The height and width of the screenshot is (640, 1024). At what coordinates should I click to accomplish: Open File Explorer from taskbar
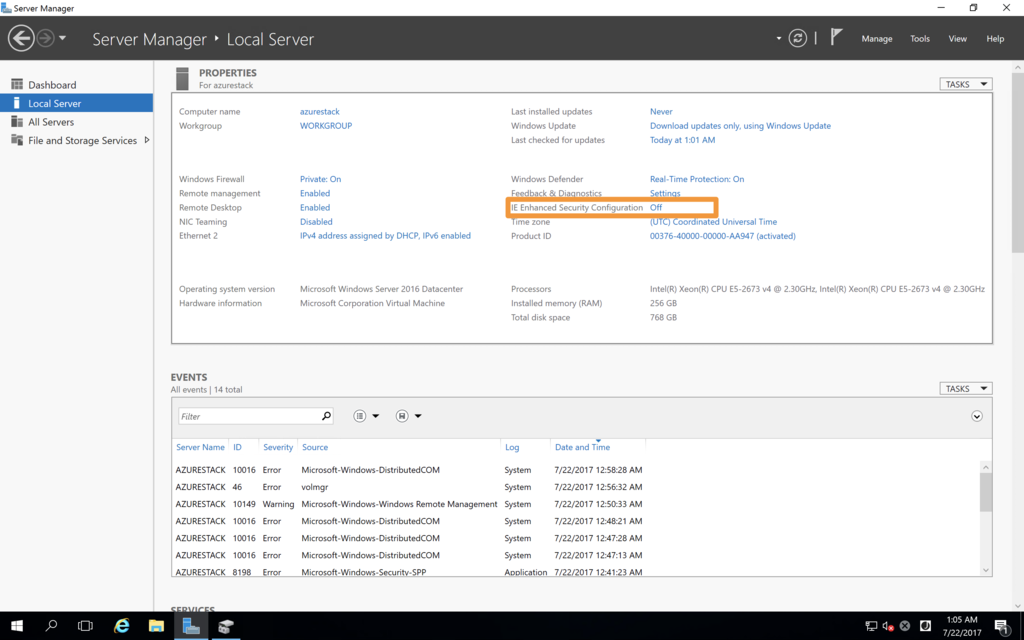tap(156, 626)
